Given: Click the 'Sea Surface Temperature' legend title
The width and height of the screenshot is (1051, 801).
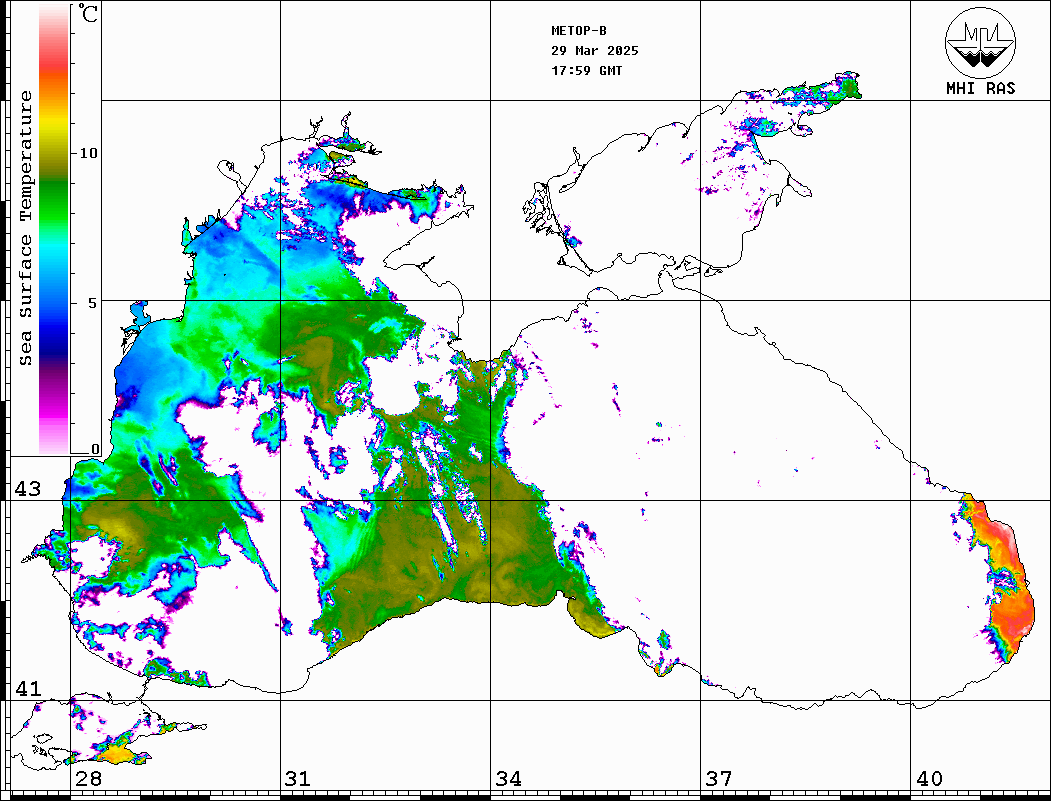Looking at the screenshot, I should (x=26, y=228).
